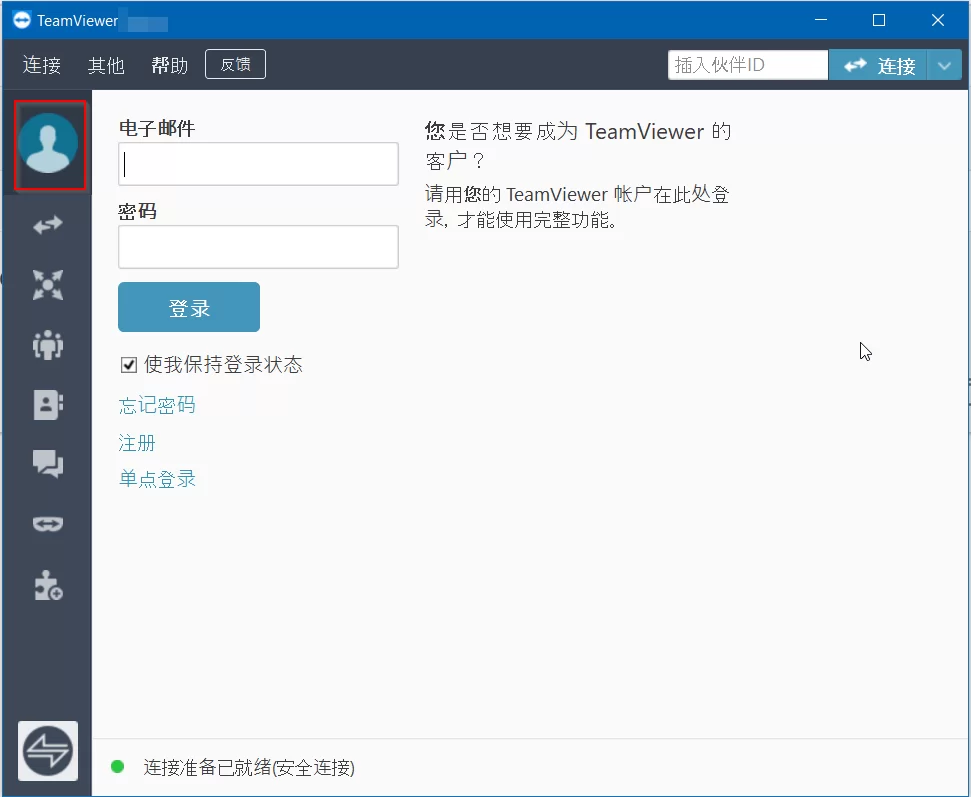
Task: Open the 帮助 menu
Action: pyautogui.click(x=169, y=64)
